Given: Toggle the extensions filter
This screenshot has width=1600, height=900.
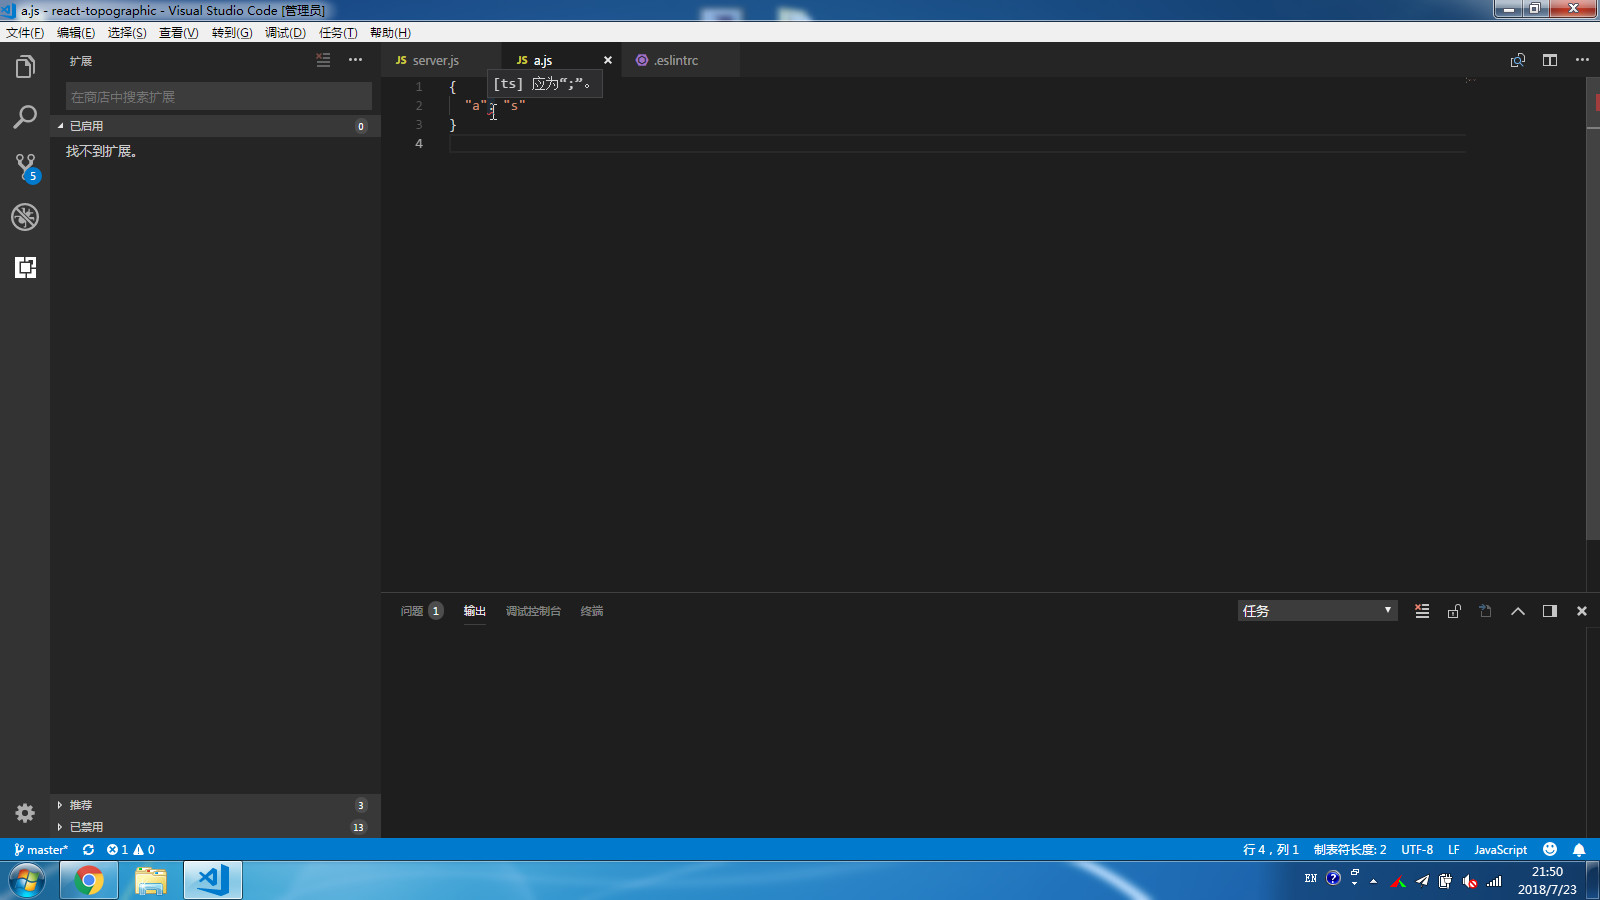Looking at the screenshot, I should [x=323, y=60].
